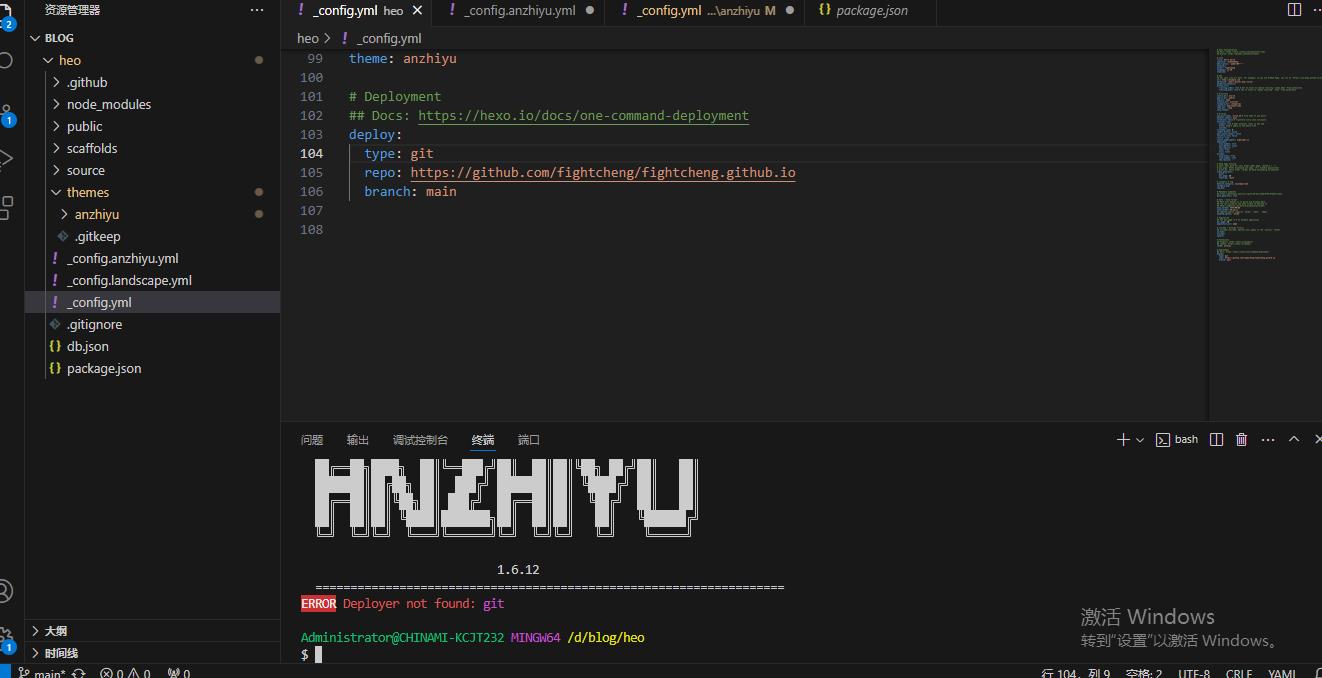Image resolution: width=1322 pixels, height=678 pixels.
Task: Create a new terminal with plus icon
Action: [1122, 440]
